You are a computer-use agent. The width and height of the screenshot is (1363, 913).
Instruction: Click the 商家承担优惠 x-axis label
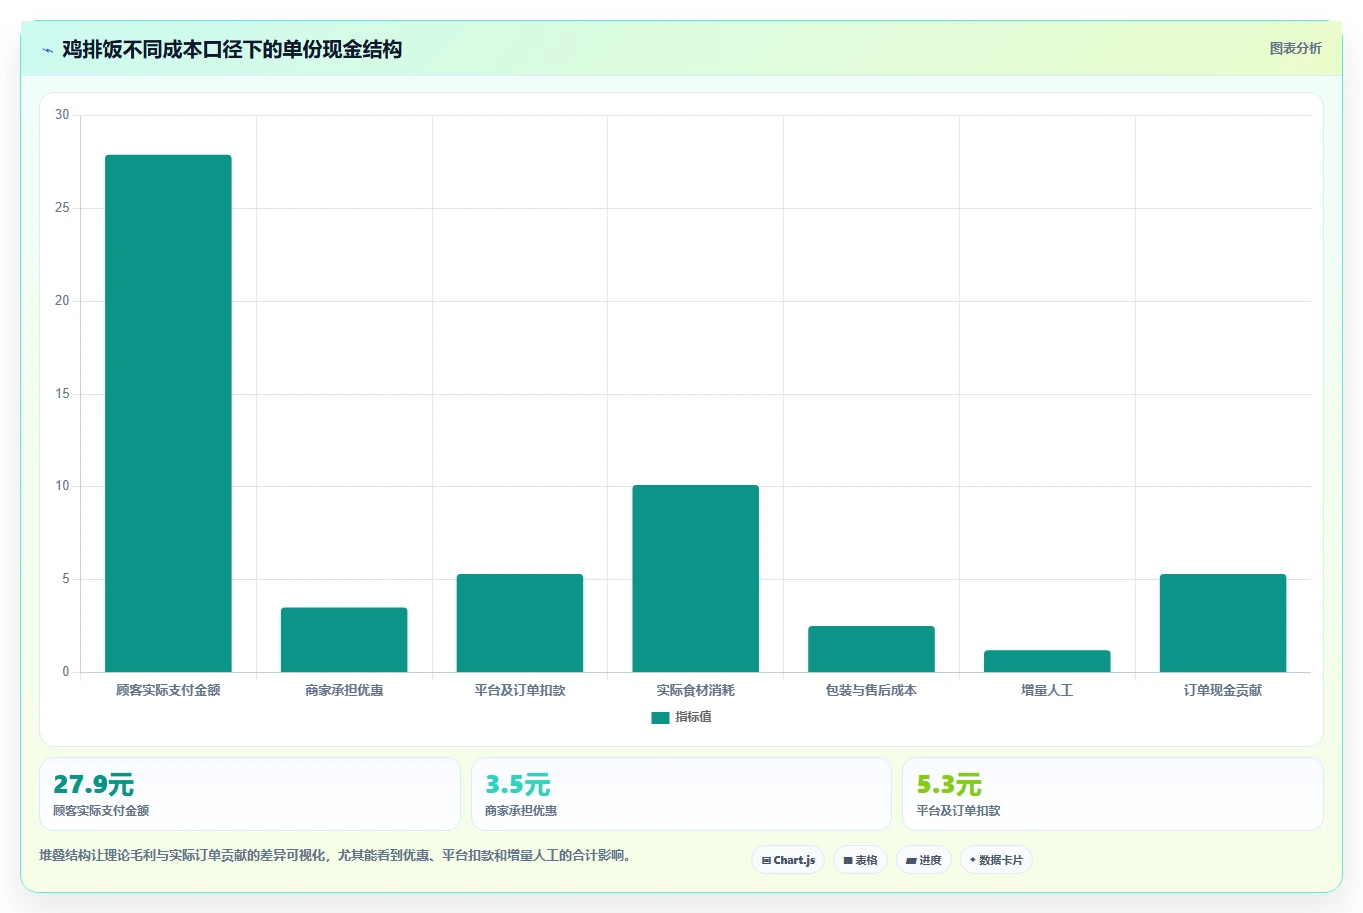[x=344, y=690]
